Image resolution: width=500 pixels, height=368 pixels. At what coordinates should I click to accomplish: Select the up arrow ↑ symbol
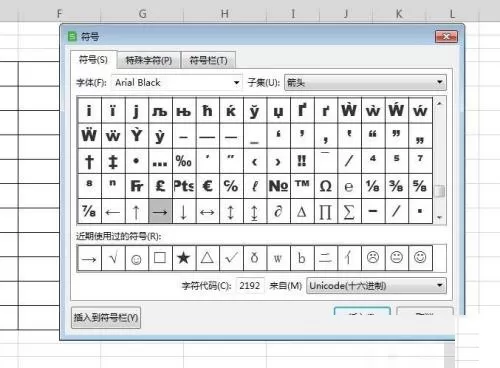click(x=137, y=211)
